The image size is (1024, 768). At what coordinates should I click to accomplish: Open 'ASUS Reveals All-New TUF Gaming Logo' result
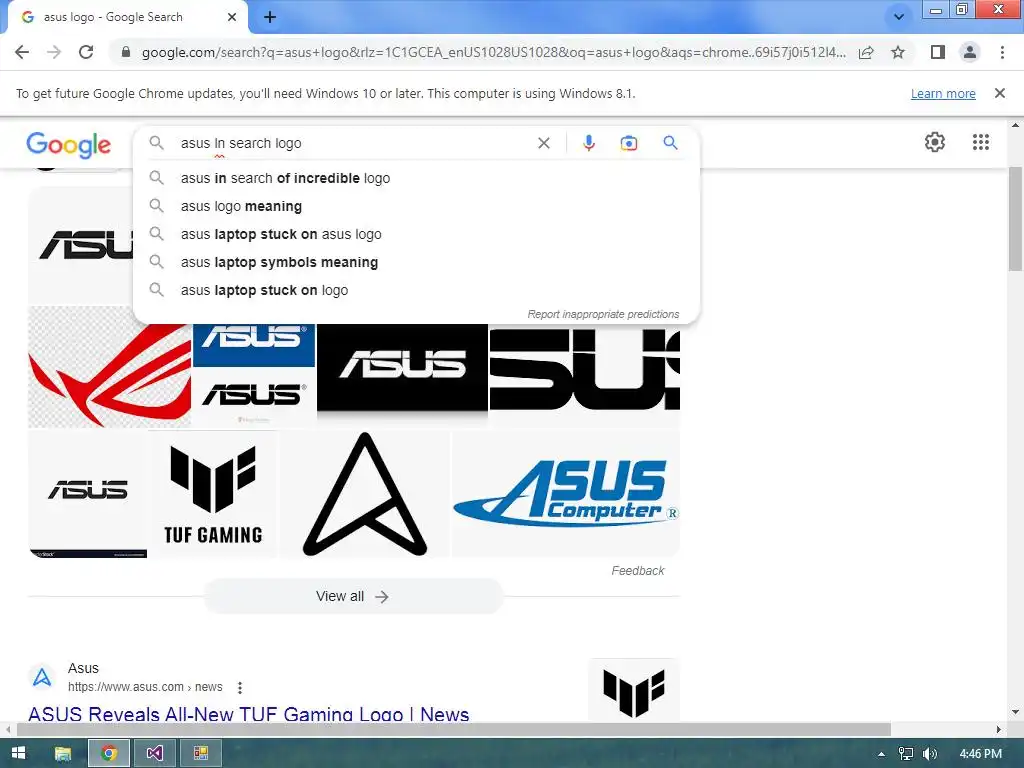(248, 714)
